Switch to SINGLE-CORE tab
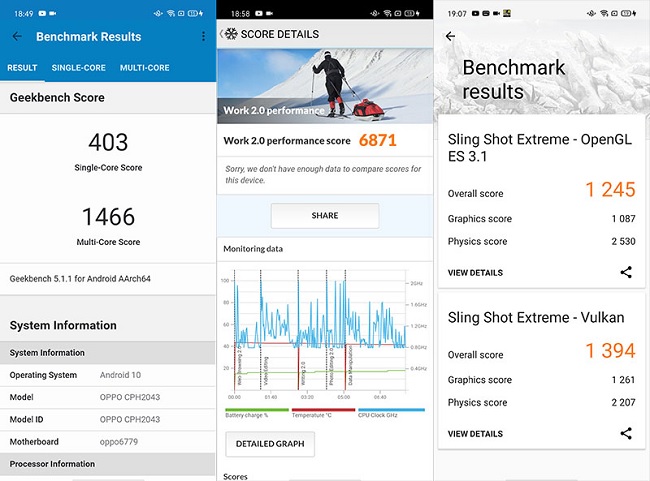Viewport: 650px width, 481px height. (79, 68)
